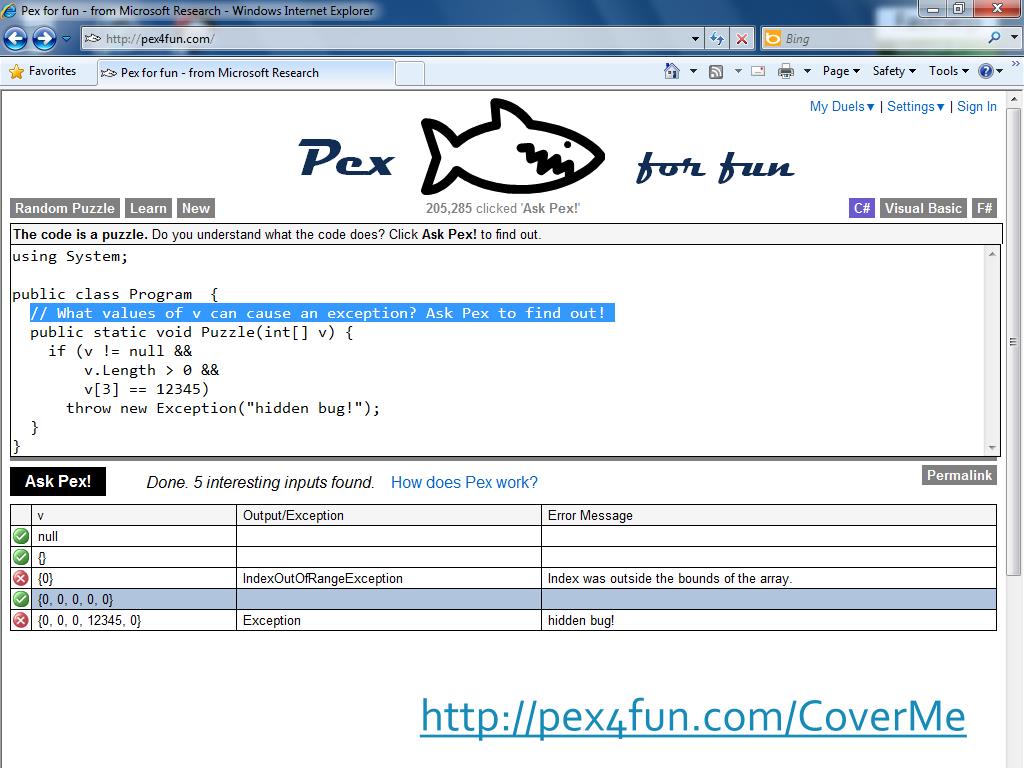
Task: Click the highlighted comment line in code
Action: point(322,313)
